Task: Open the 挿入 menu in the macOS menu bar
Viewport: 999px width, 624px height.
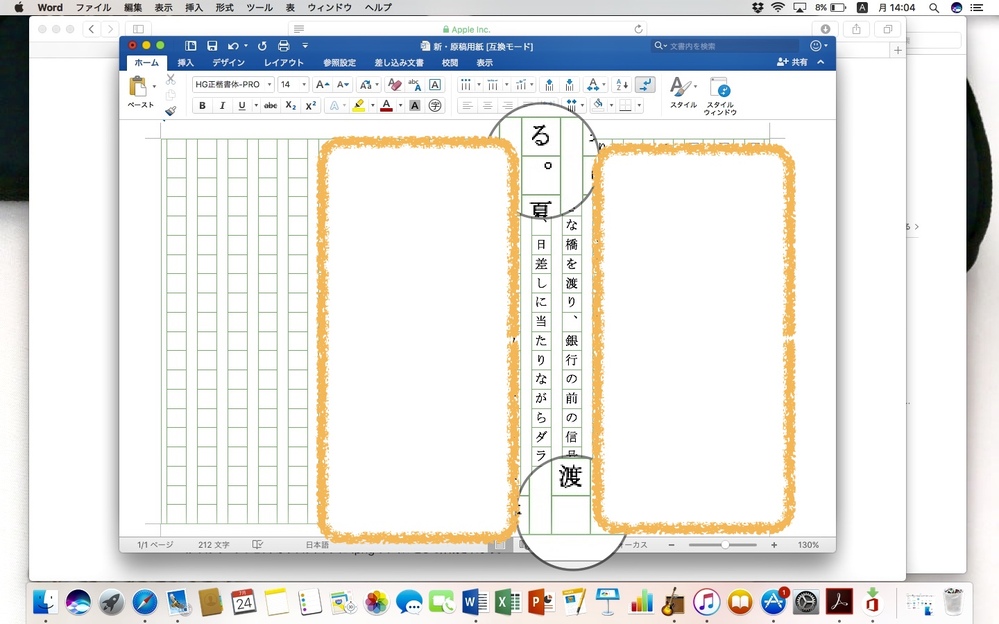Action: pos(193,7)
